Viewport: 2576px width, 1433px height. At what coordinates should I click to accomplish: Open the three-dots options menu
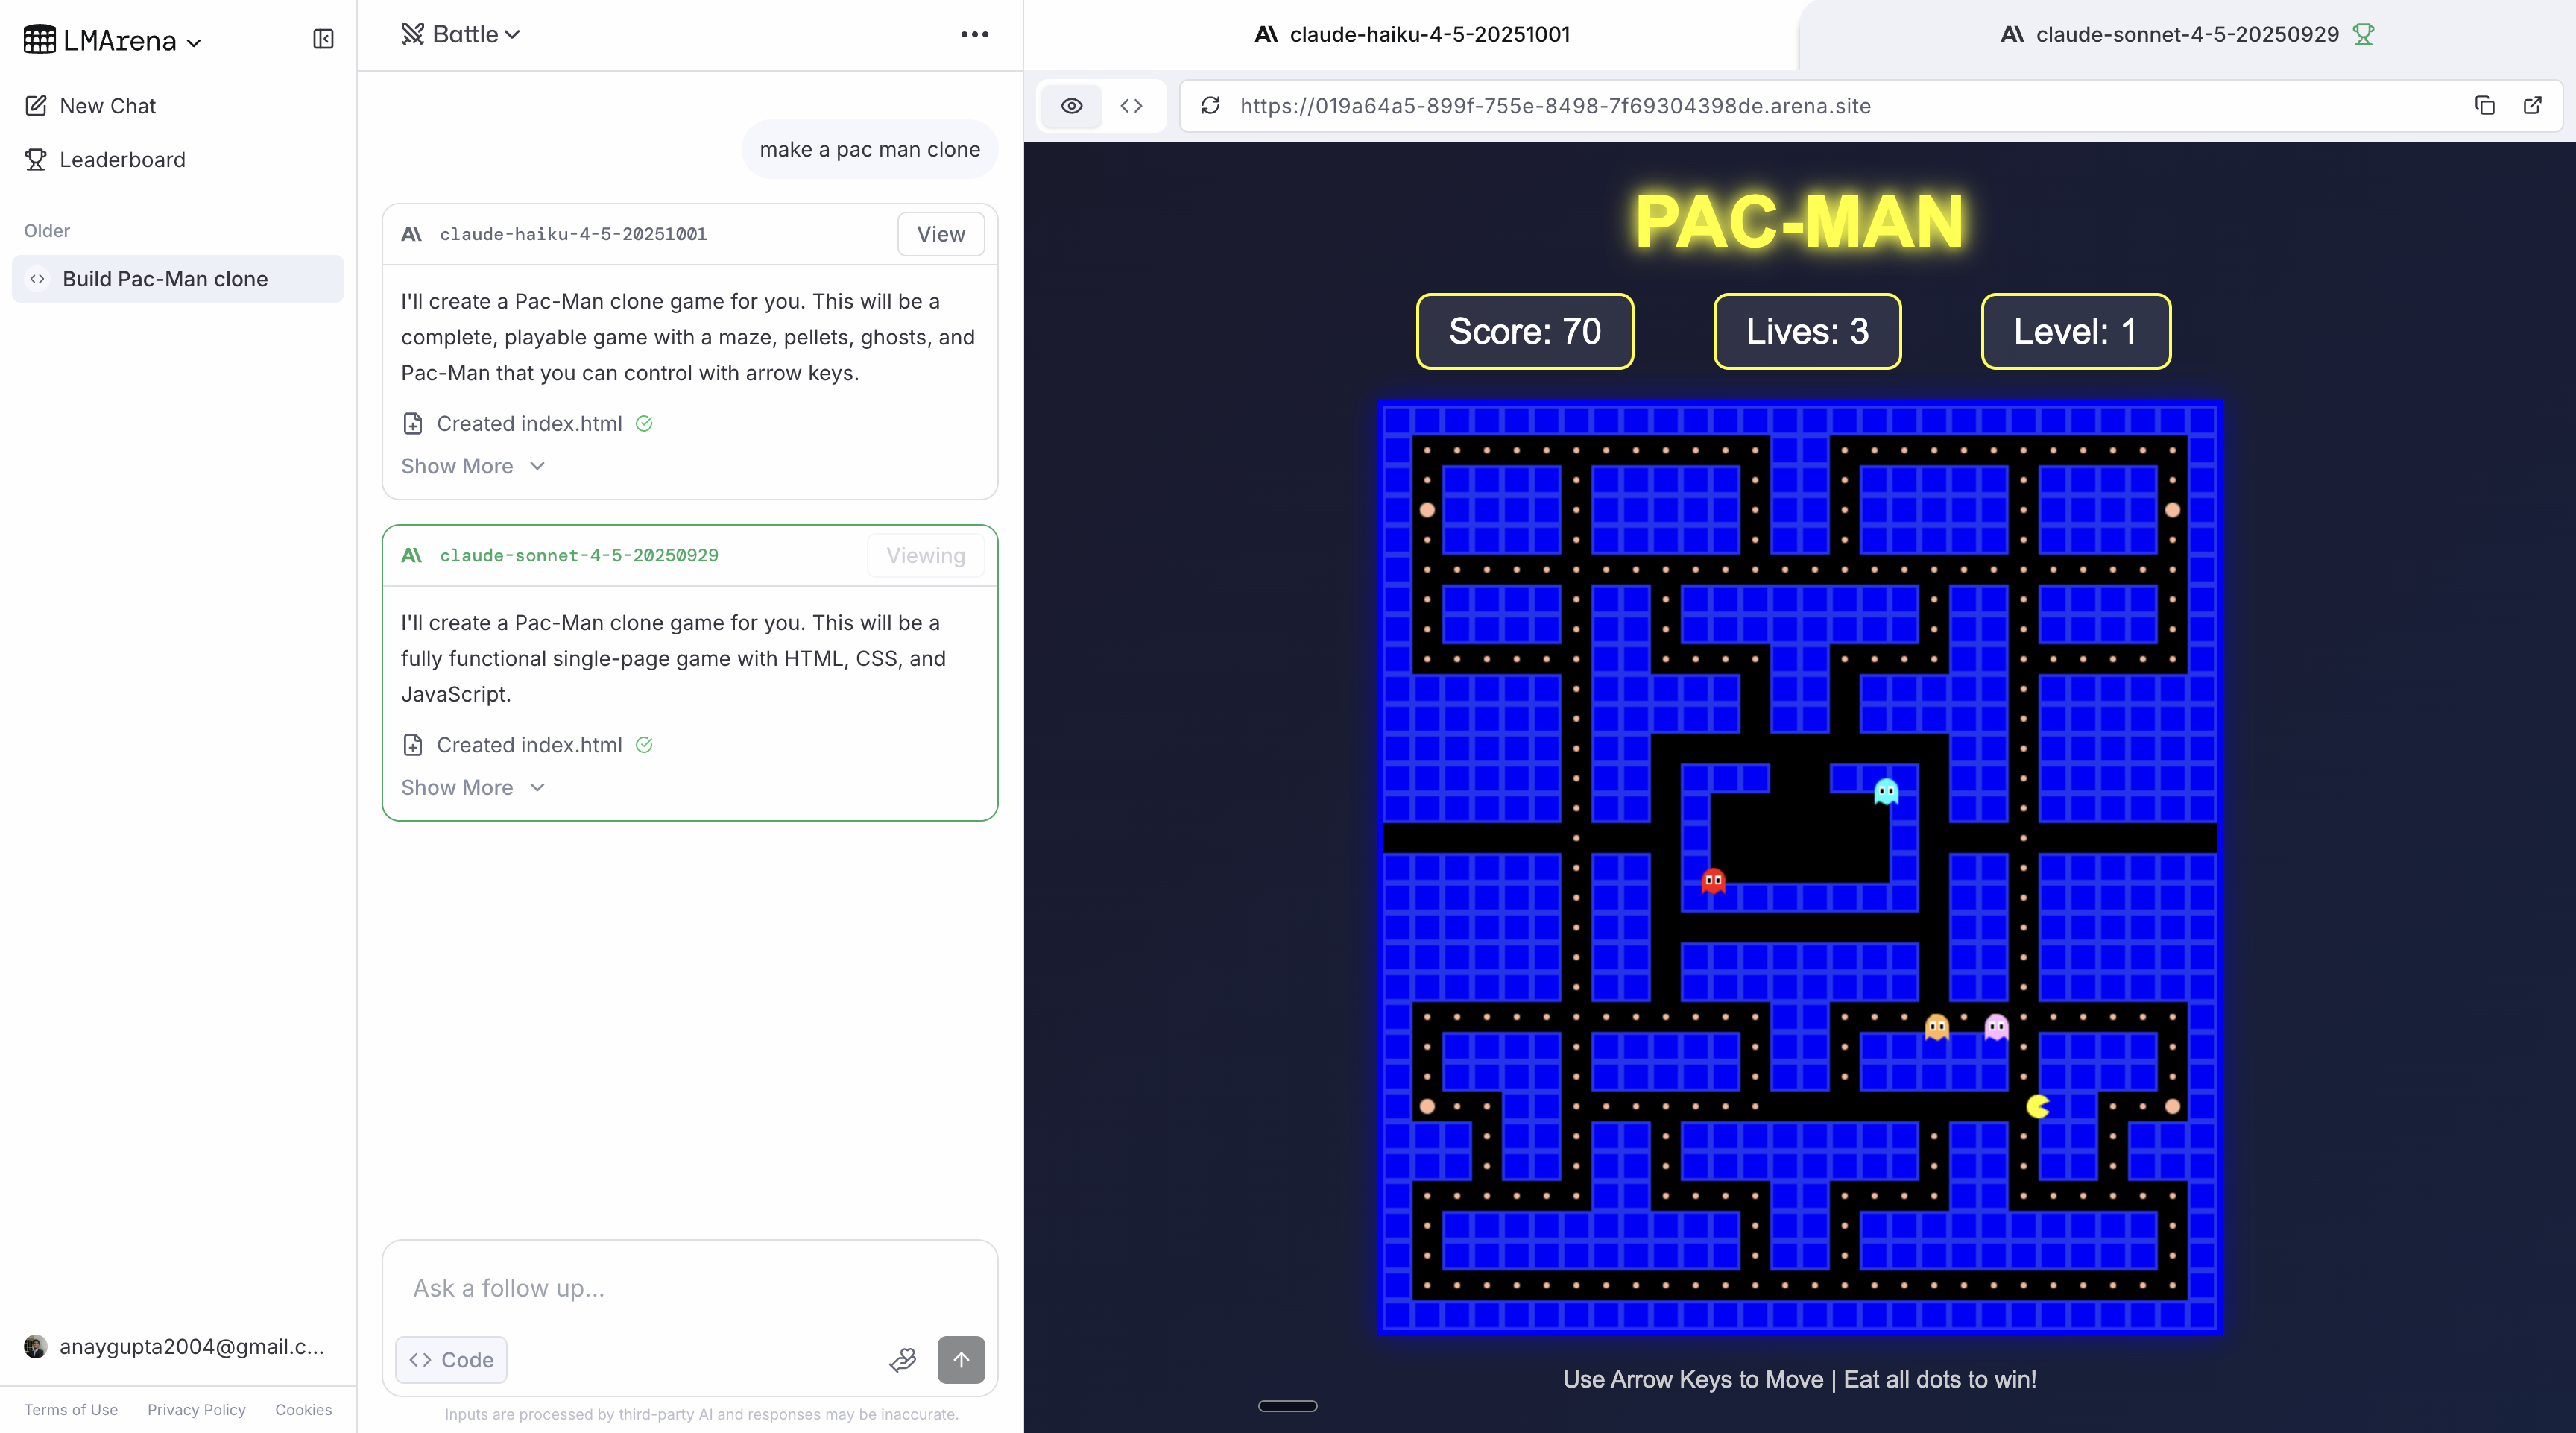(974, 35)
